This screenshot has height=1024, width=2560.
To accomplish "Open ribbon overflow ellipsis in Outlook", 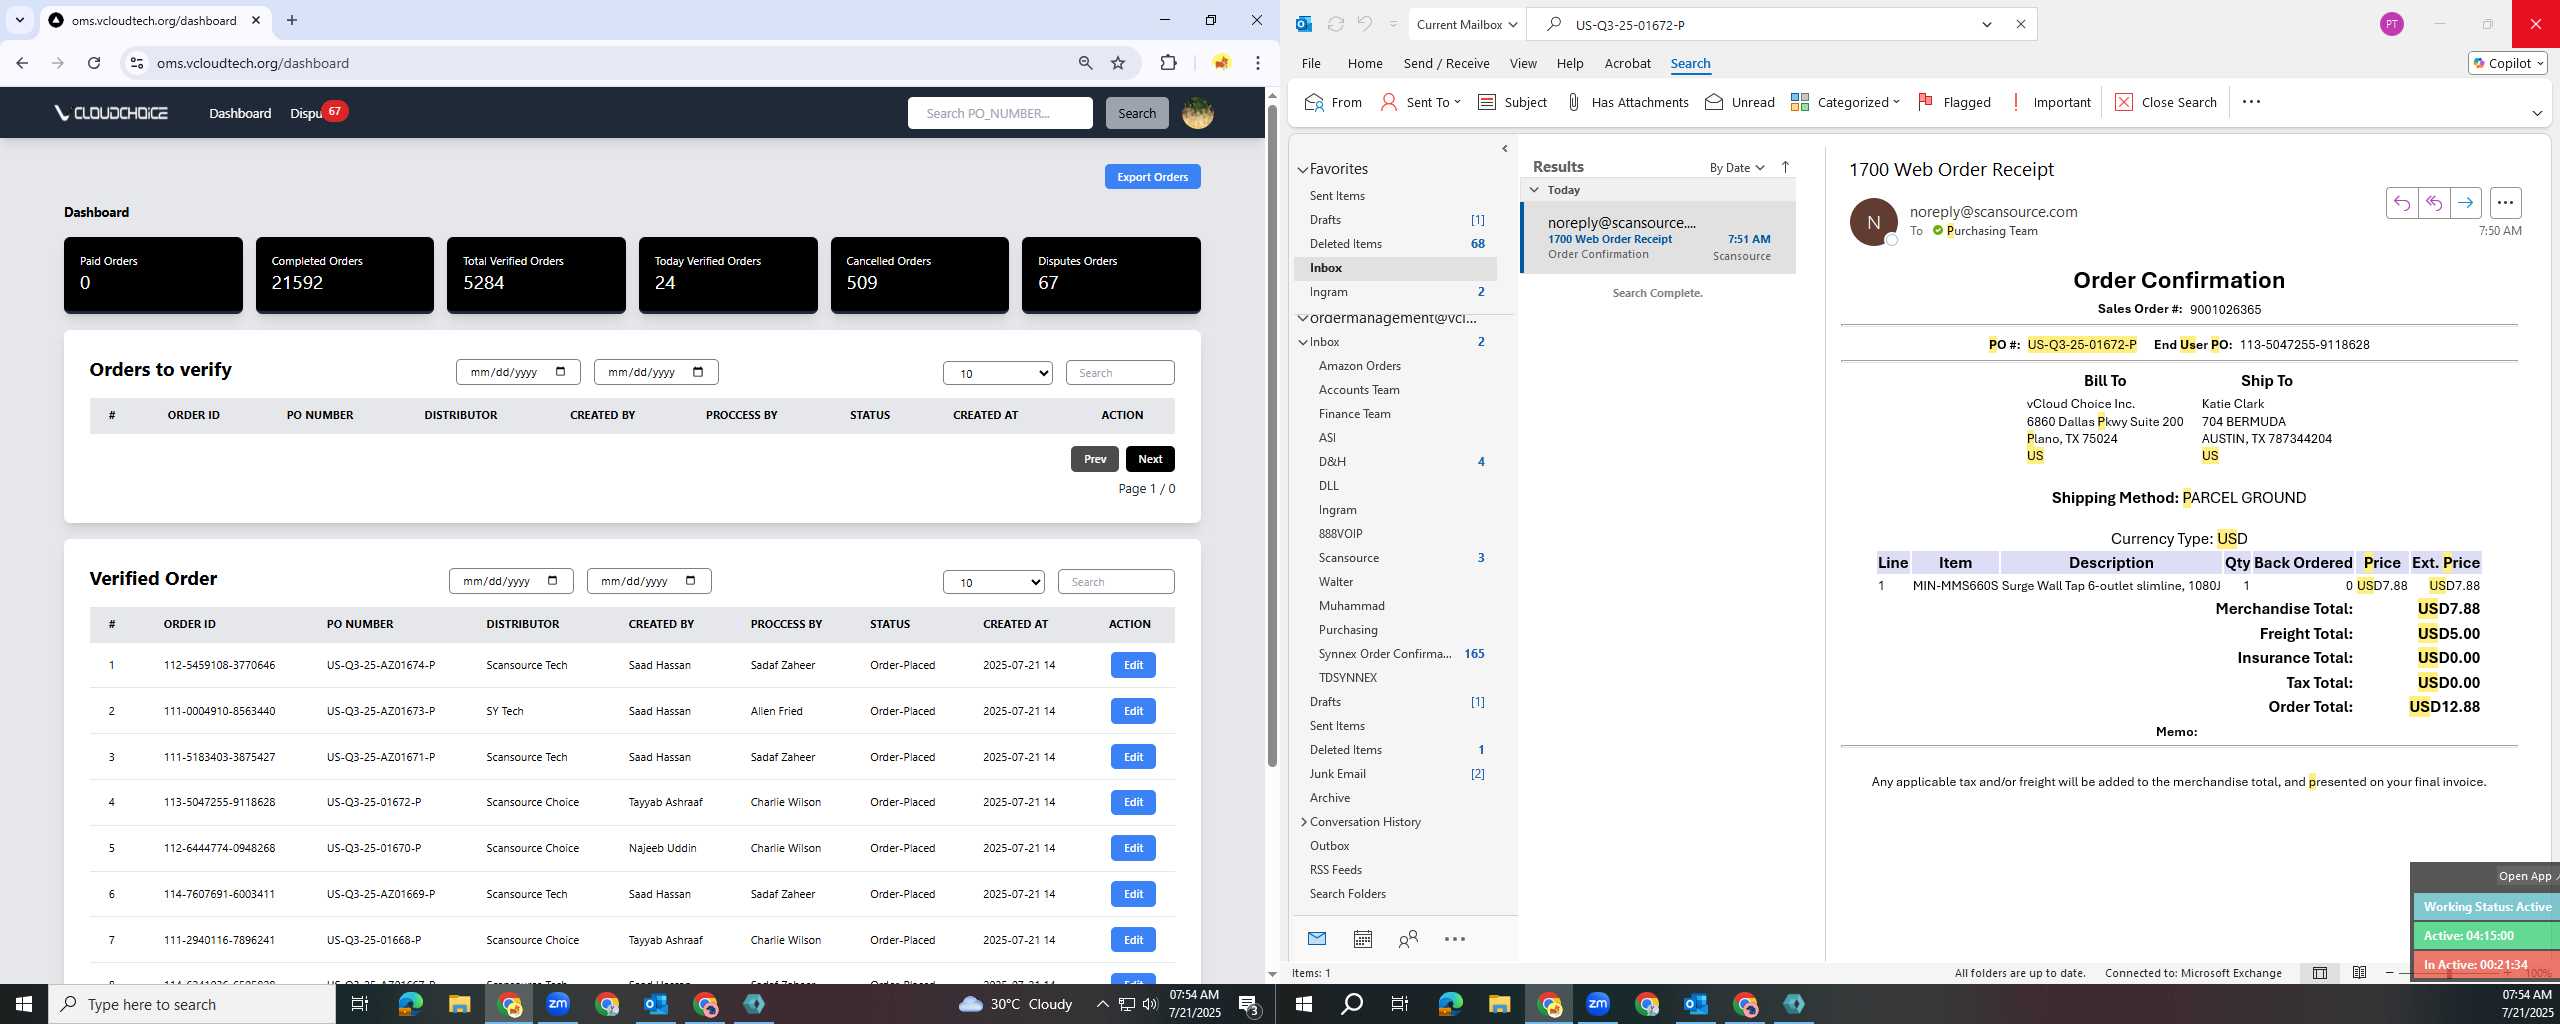I will pos(2251,102).
